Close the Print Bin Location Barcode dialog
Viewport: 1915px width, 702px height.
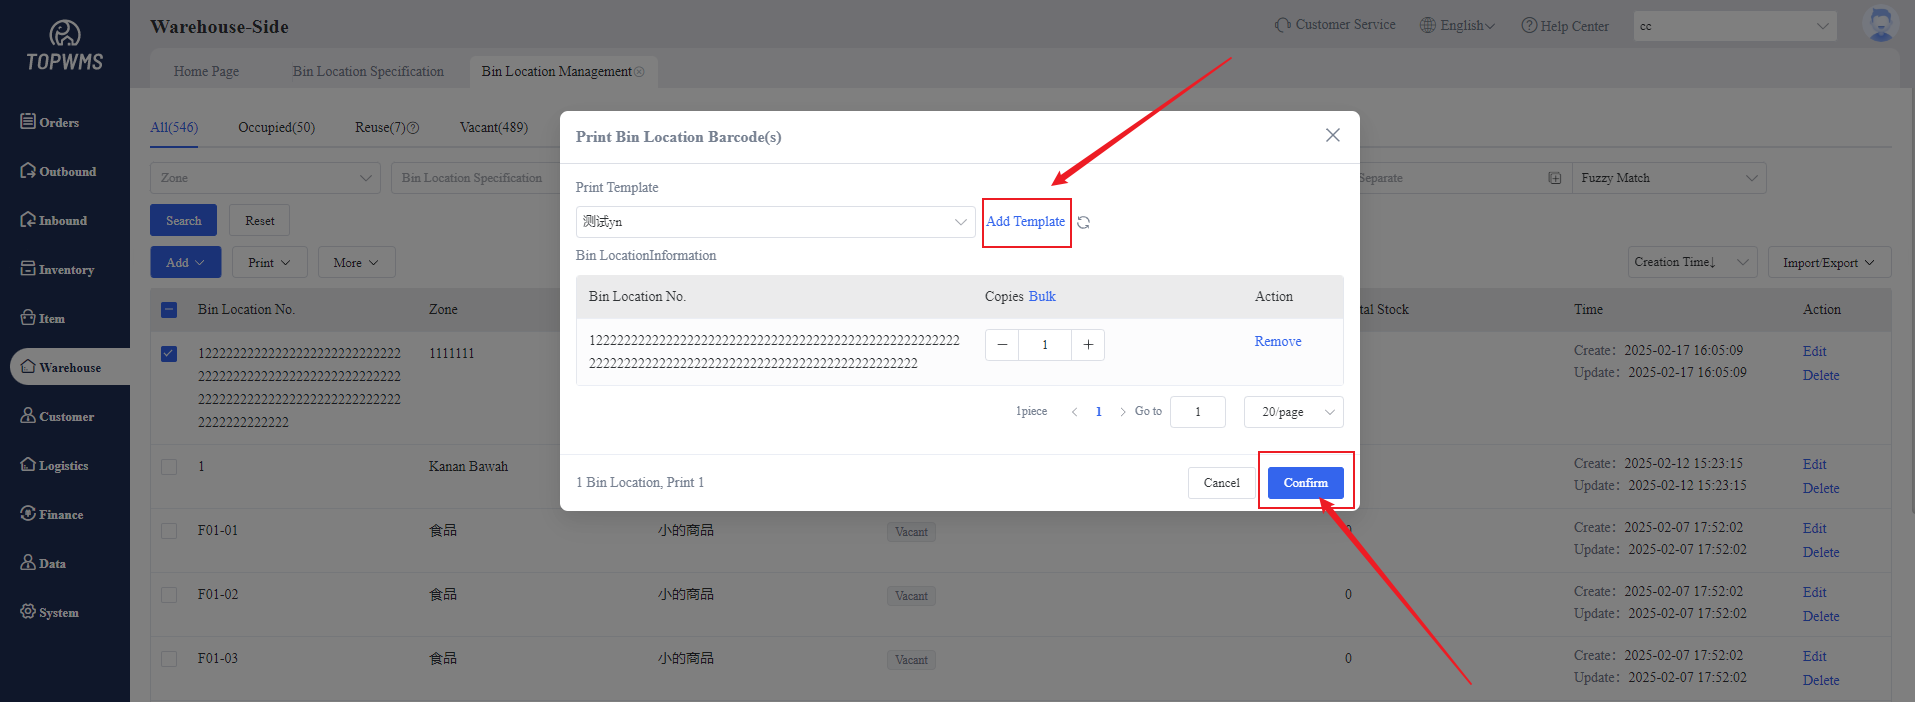coord(1332,136)
